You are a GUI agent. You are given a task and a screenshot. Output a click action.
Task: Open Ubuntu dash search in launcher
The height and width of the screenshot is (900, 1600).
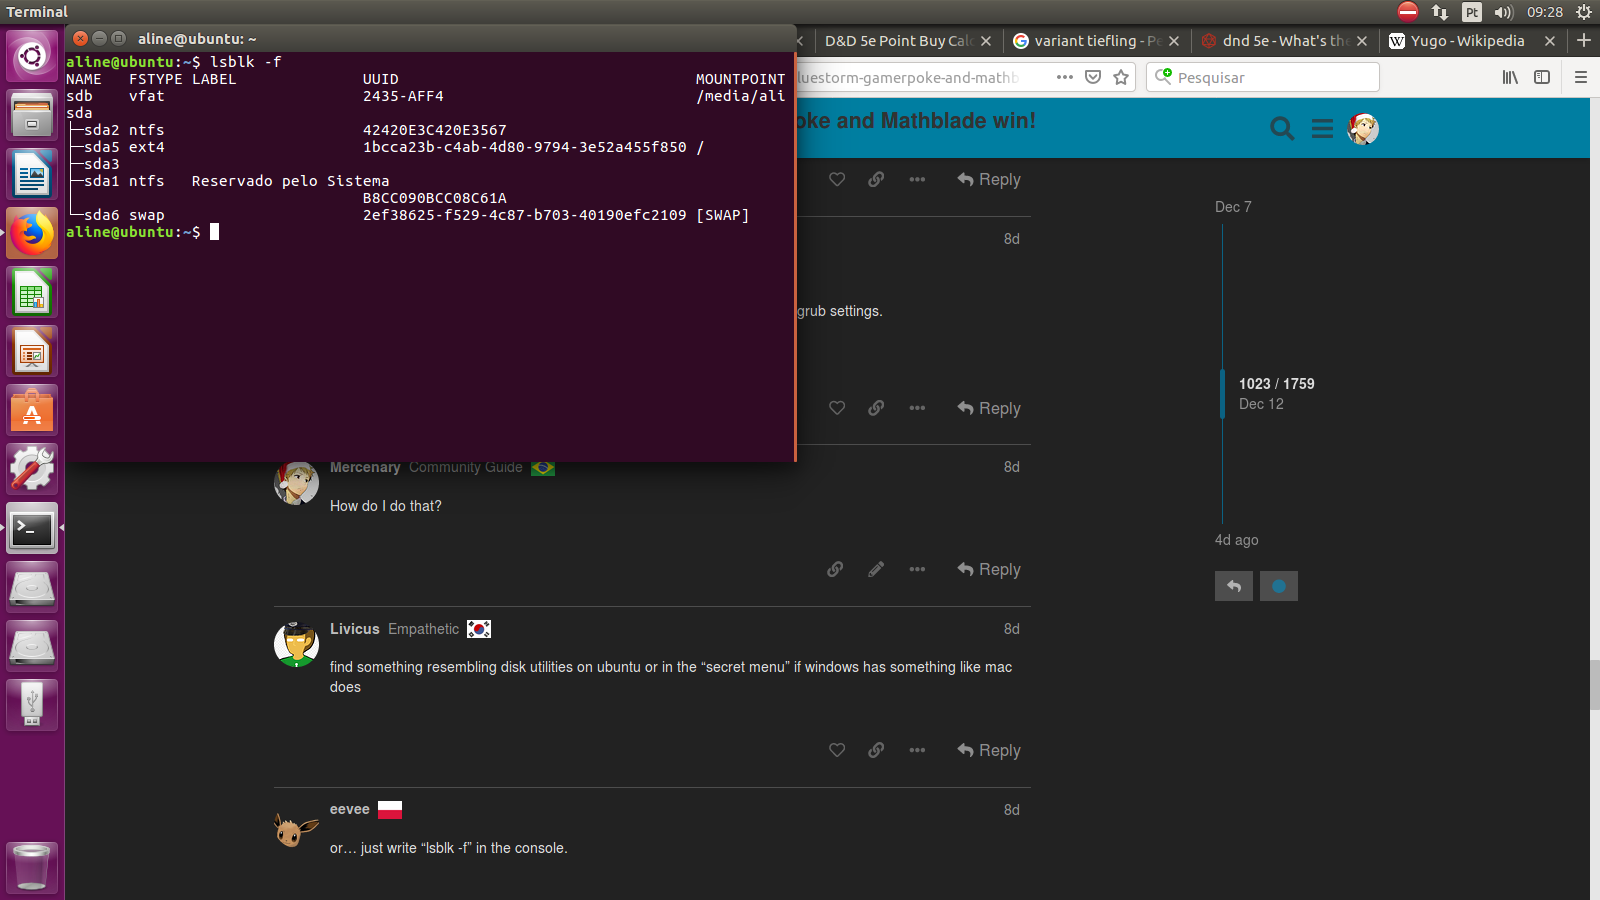point(32,56)
